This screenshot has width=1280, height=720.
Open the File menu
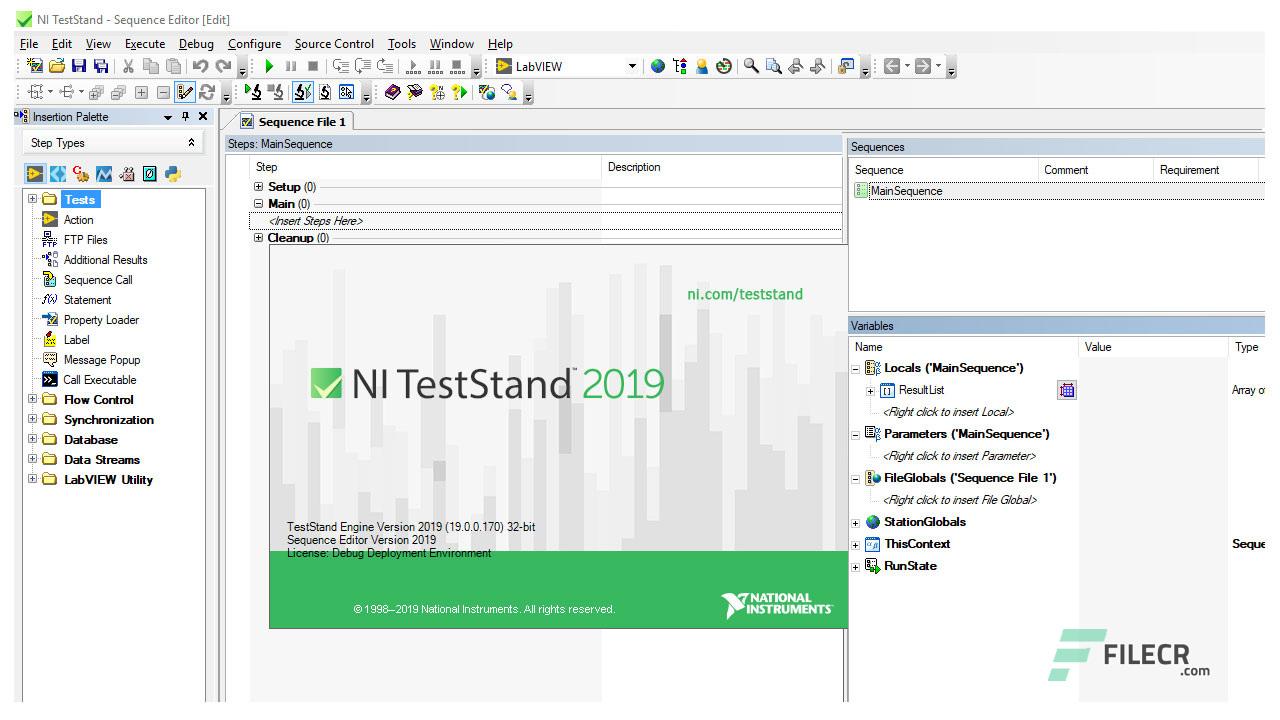29,44
